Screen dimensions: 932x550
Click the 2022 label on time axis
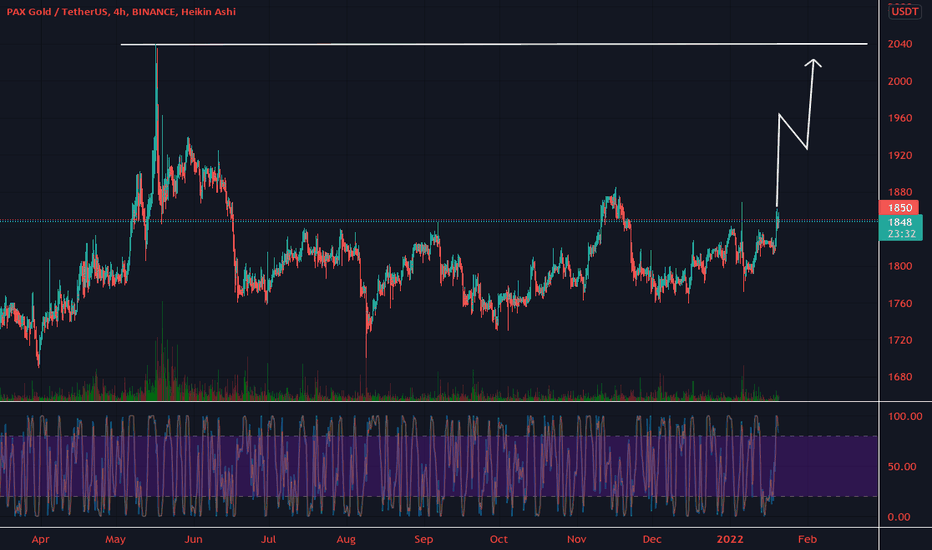[730, 539]
